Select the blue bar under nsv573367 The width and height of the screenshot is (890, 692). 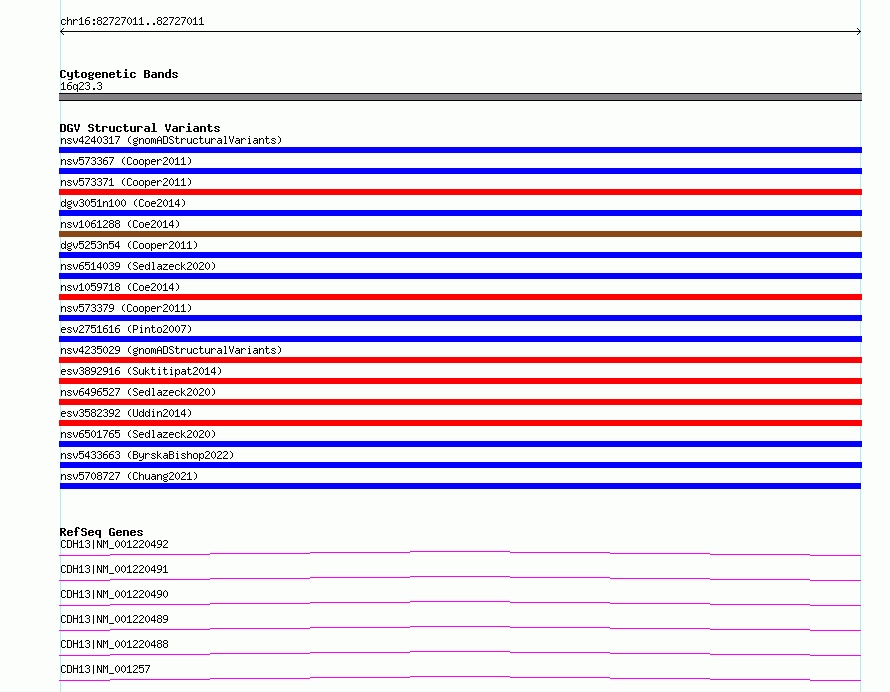460,171
